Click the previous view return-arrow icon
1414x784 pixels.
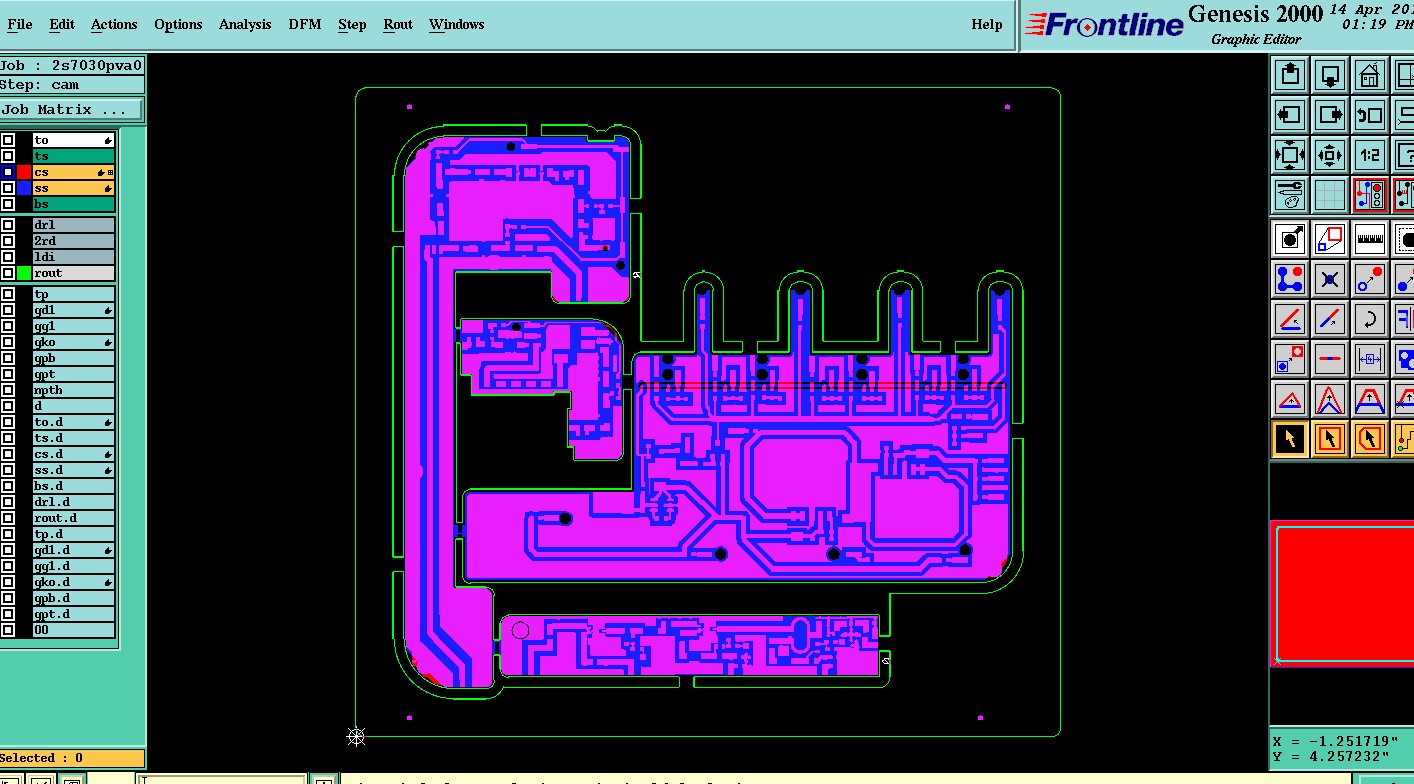tap(1370, 114)
